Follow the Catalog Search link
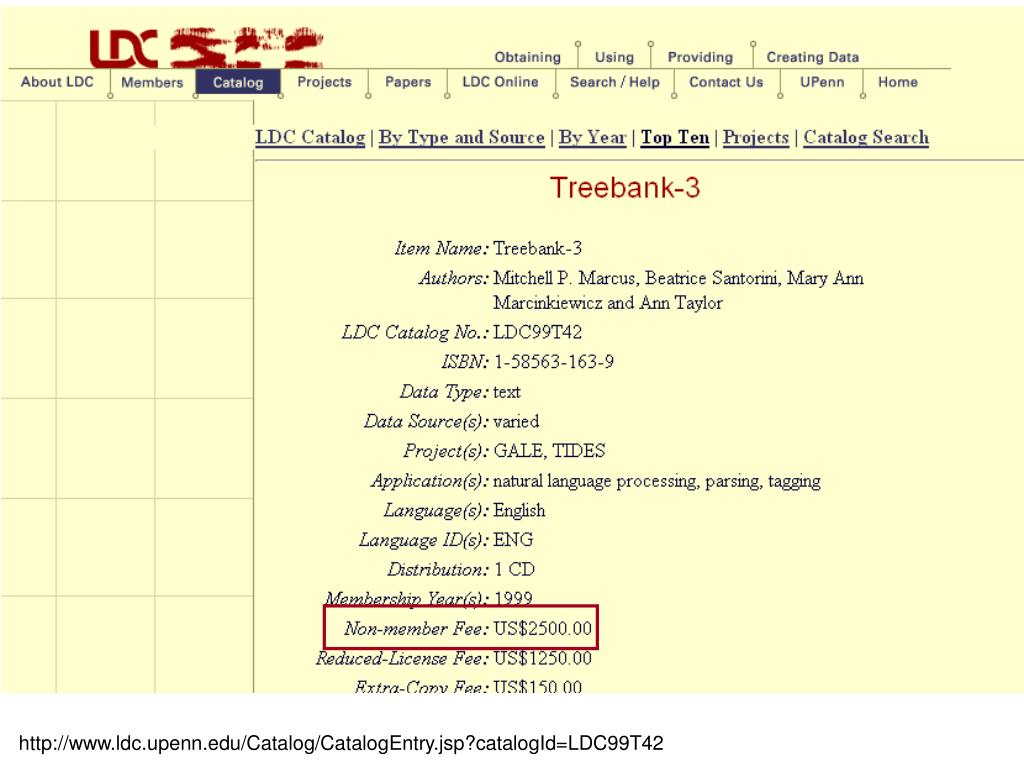Image resolution: width=1024 pixels, height=768 pixels. click(x=866, y=138)
